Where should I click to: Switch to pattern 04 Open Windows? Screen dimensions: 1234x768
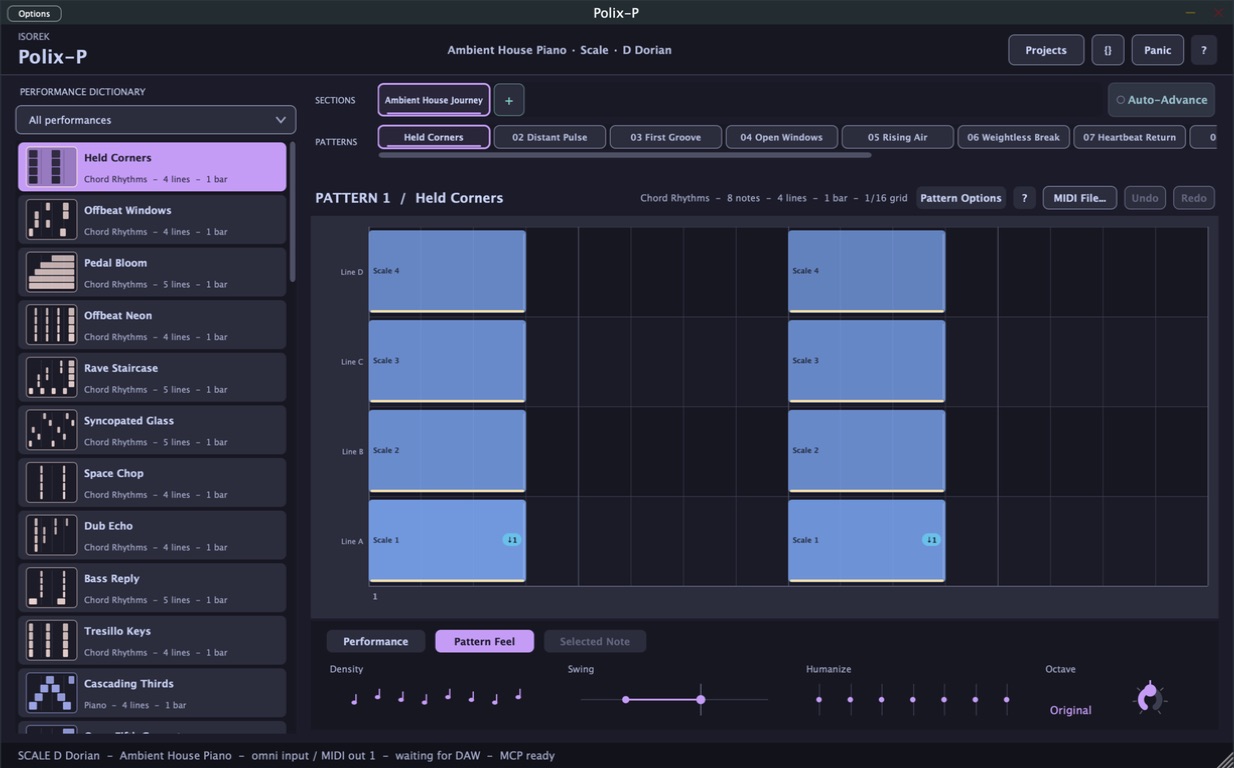(782, 137)
